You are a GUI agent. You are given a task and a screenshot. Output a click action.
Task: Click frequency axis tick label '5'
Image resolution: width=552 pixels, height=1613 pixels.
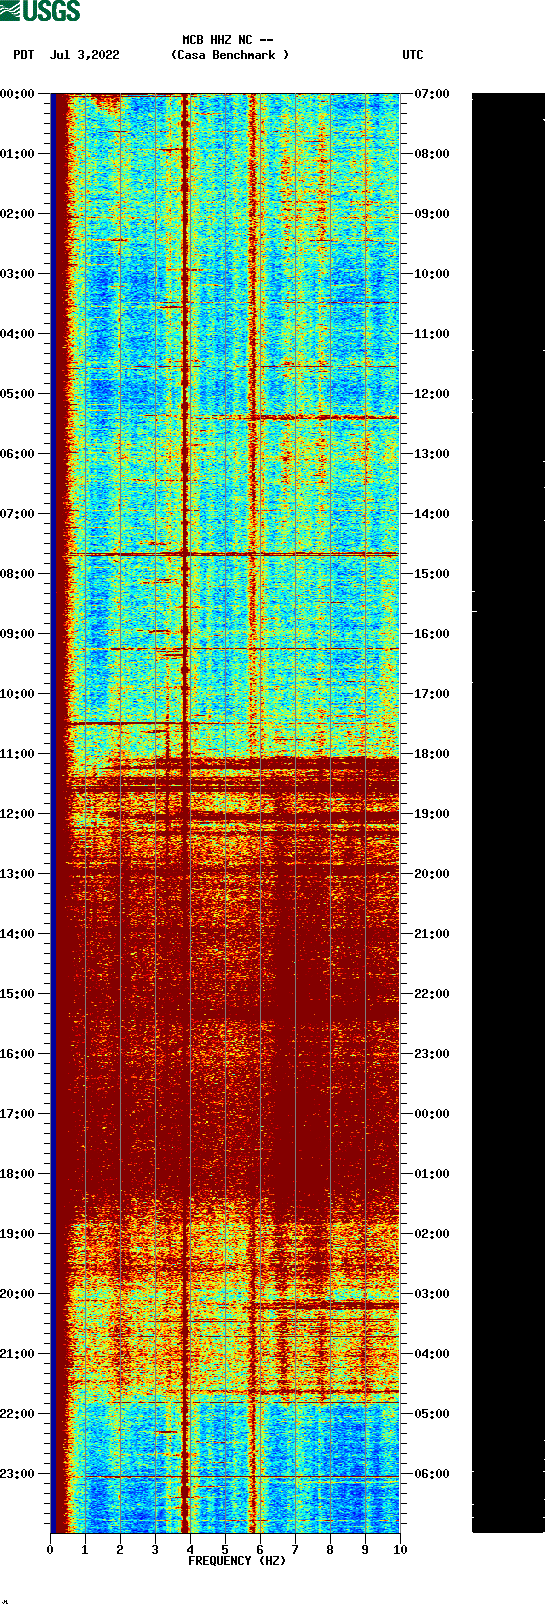pyautogui.click(x=225, y=1550)
